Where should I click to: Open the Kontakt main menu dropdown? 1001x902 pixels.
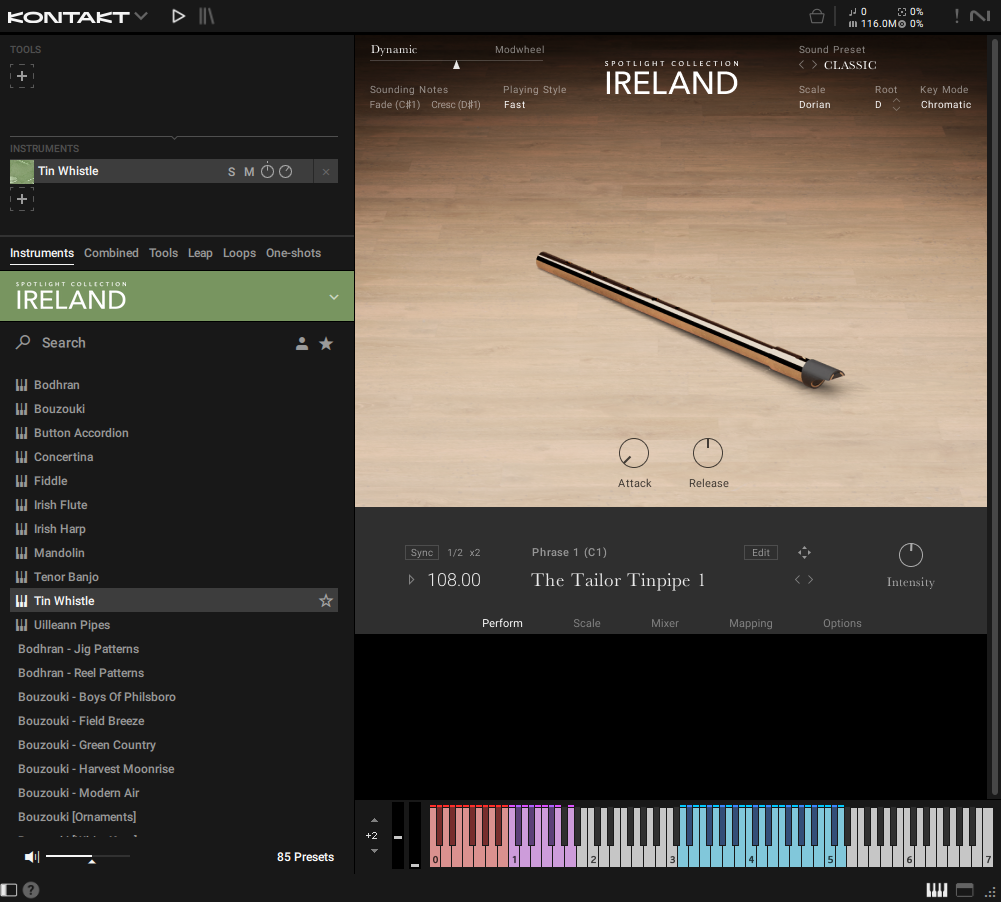(x=140, y=16)
